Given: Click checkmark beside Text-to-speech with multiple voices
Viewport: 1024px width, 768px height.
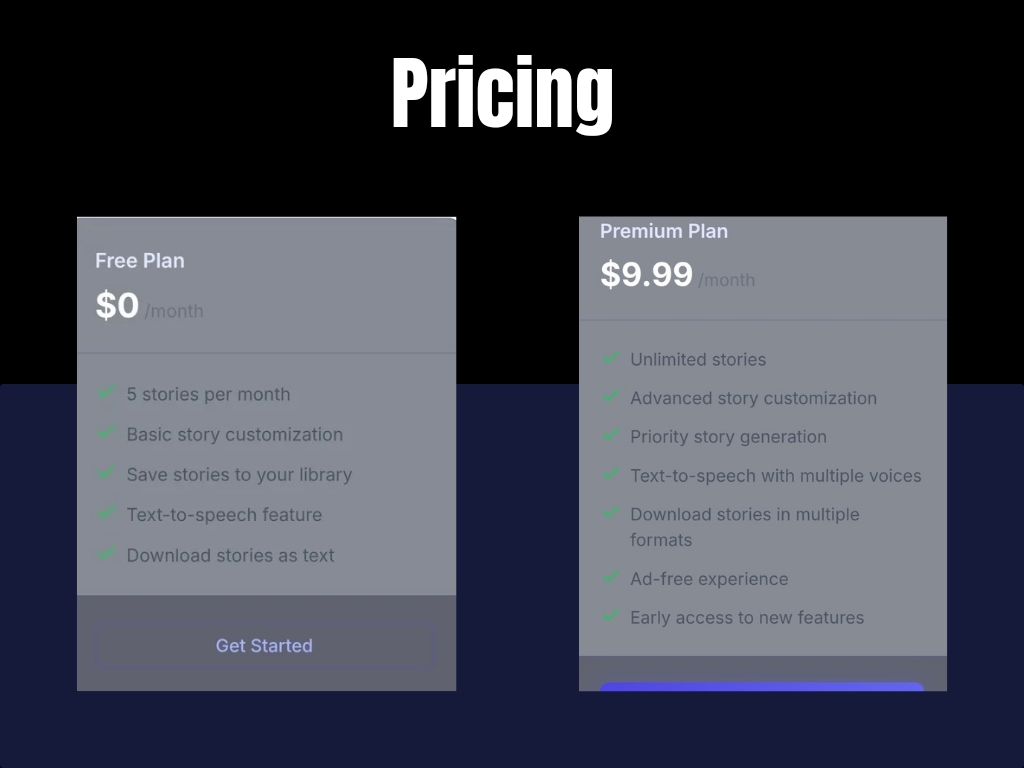Looking at the screenshot, I should 611,475.
